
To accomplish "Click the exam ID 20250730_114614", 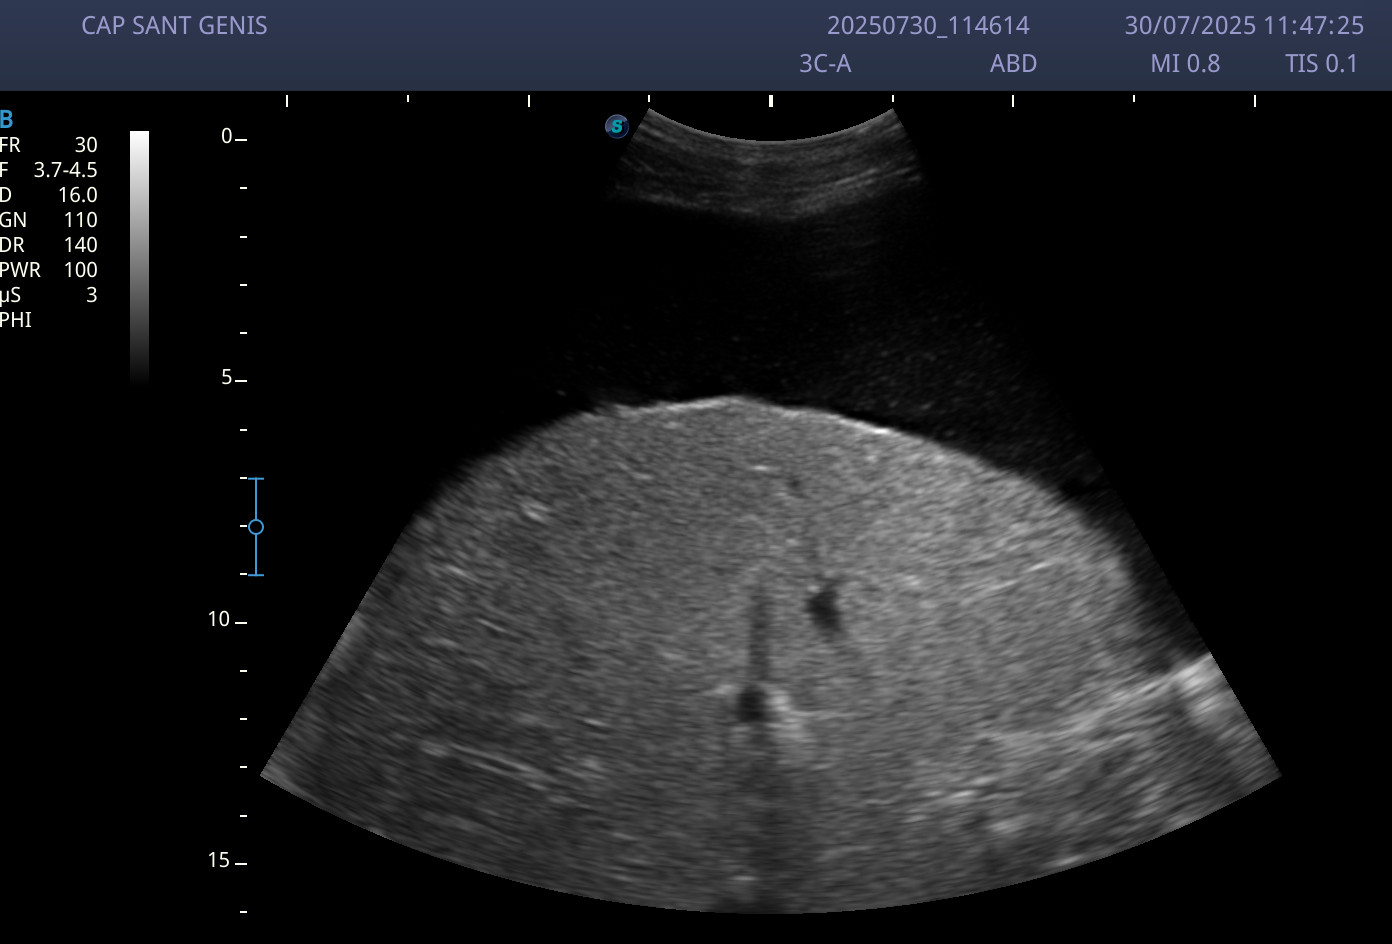I will coord(928,26).
